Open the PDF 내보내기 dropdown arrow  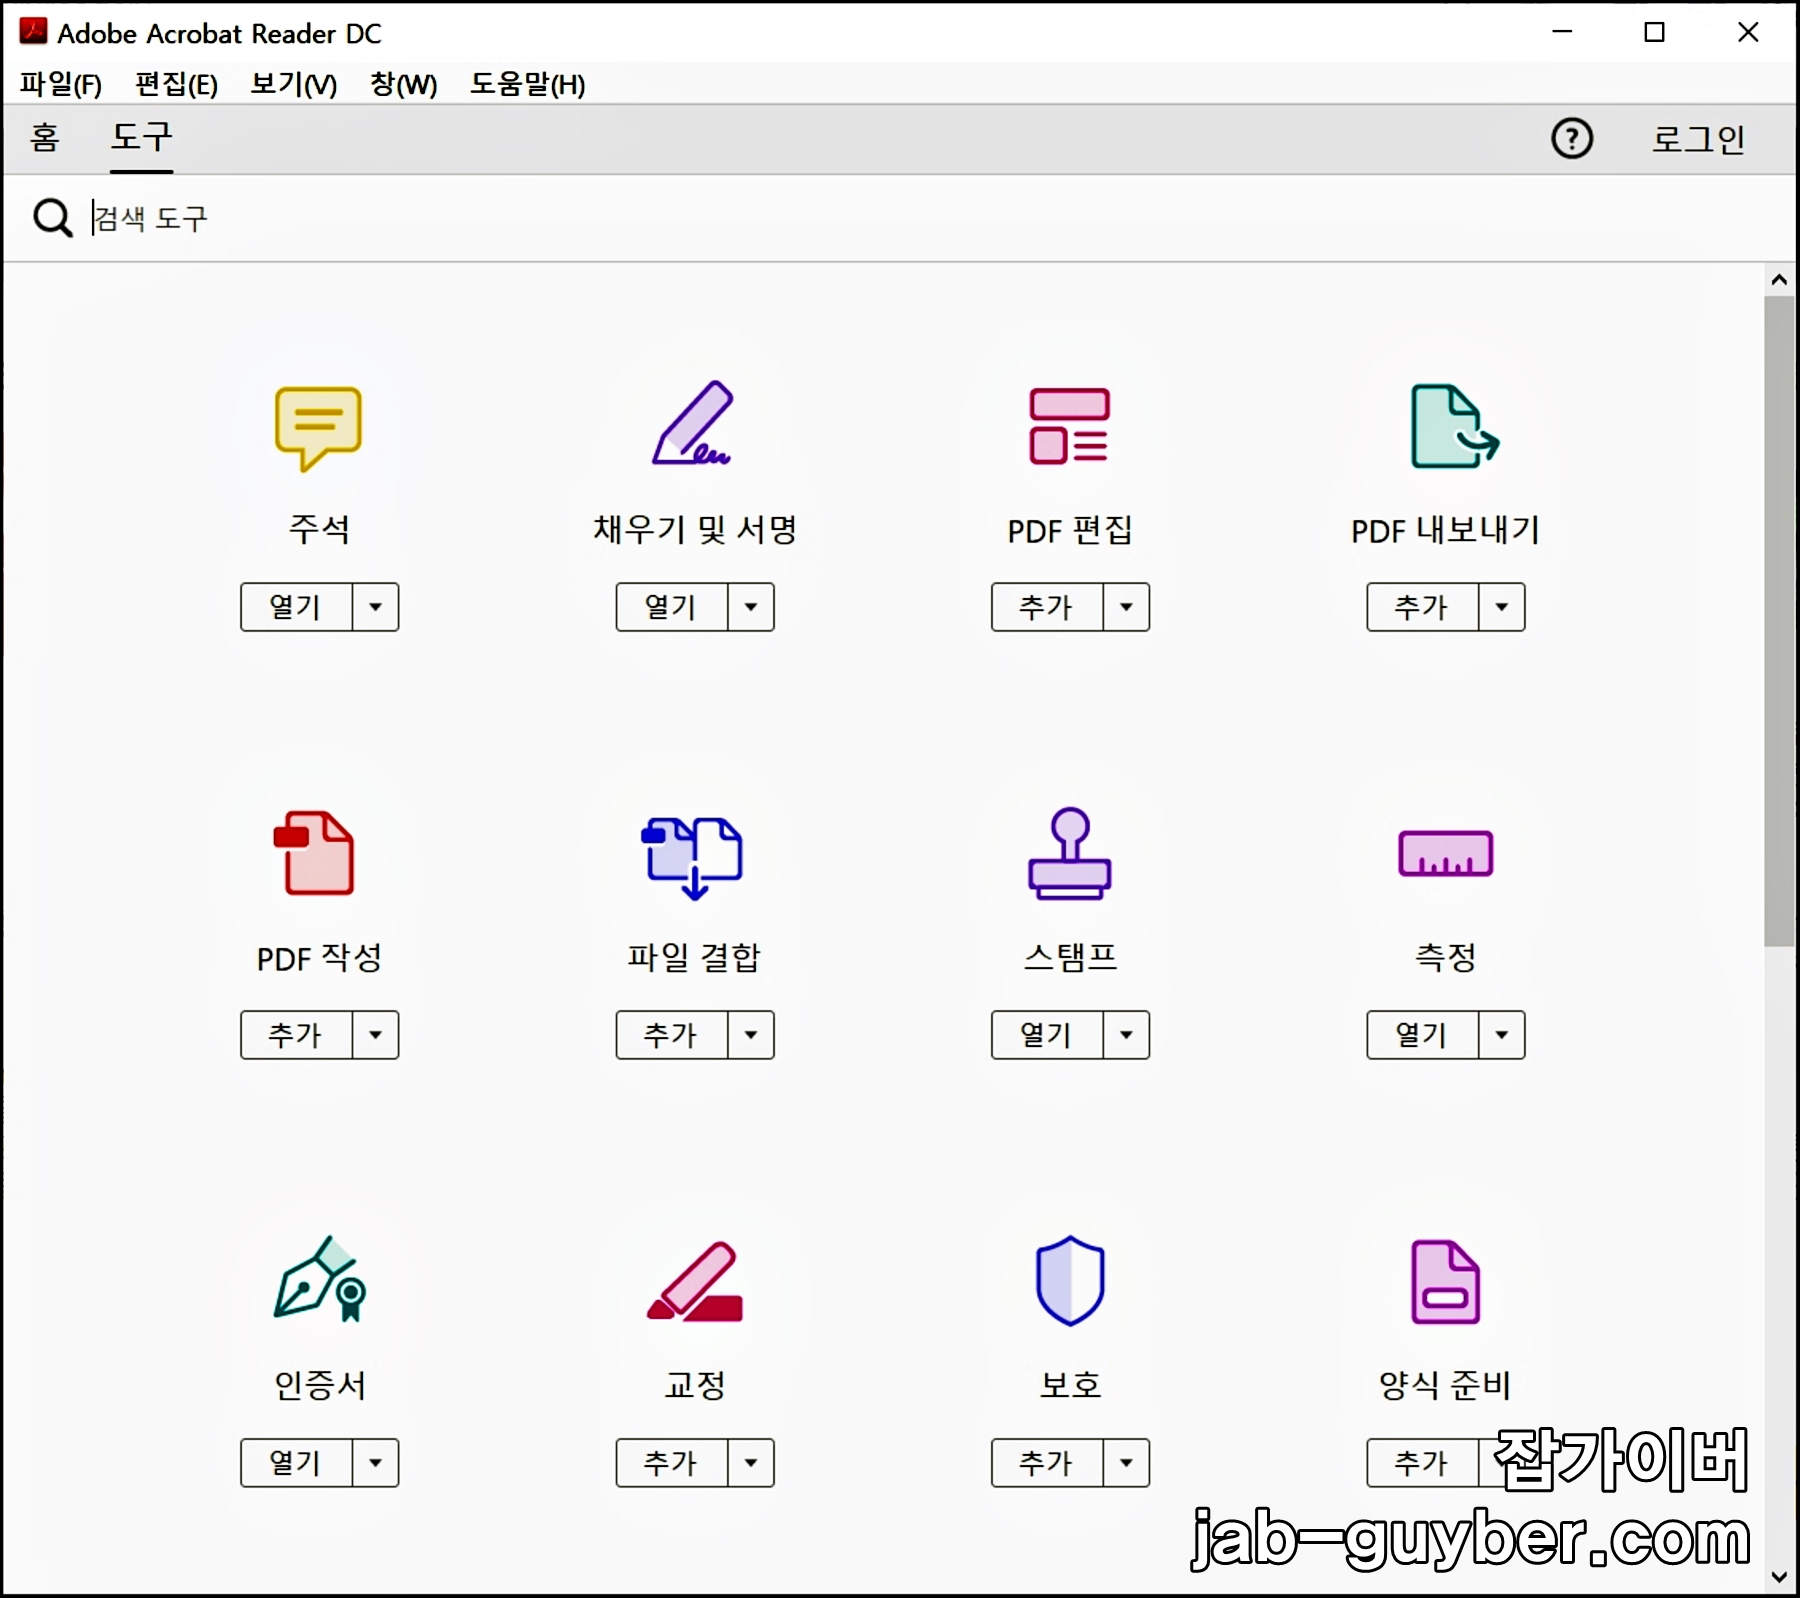[x=1501, y=607]
